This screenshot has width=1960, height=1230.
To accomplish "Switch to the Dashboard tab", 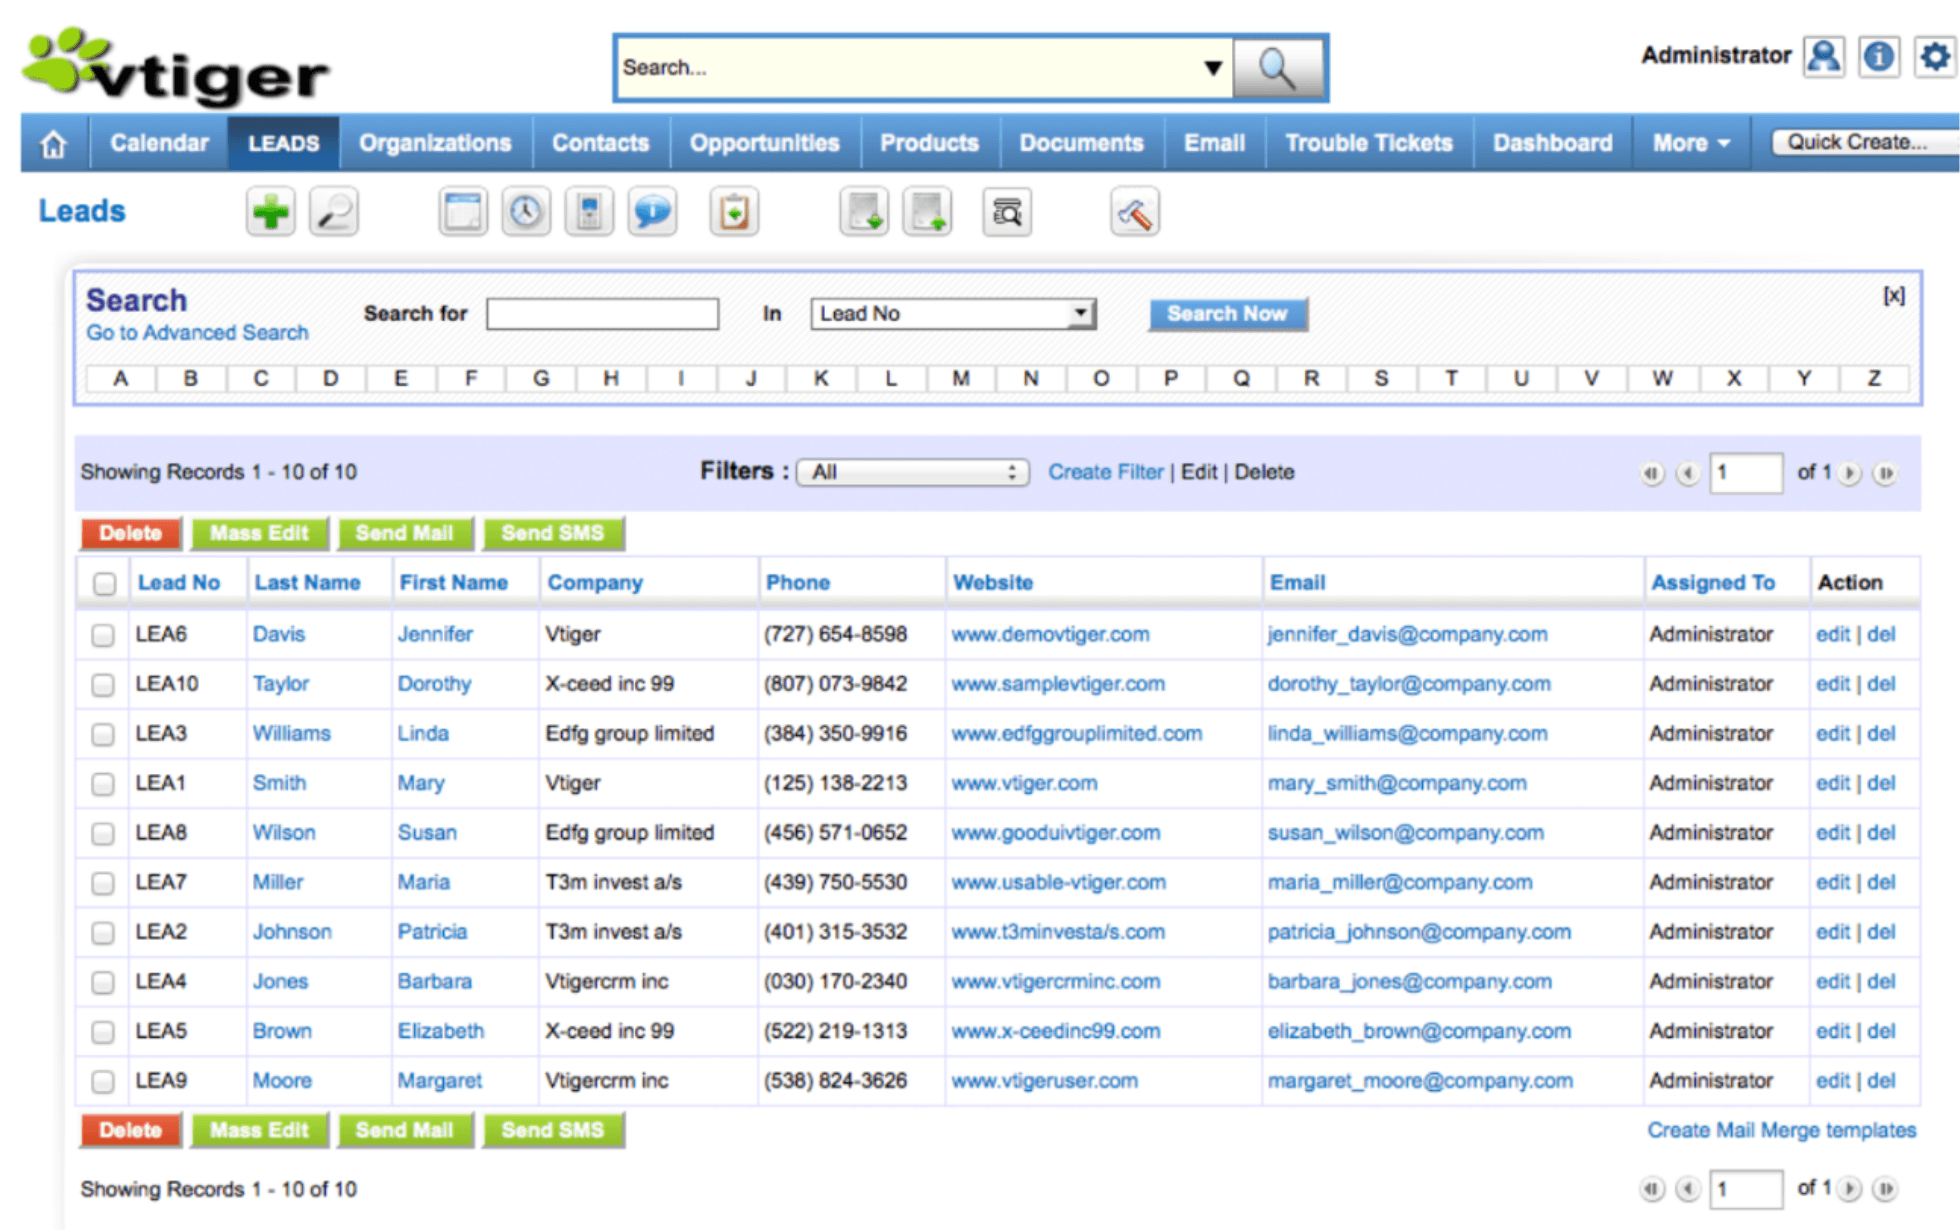I will pyautogui.click(x=1553, y=144).
